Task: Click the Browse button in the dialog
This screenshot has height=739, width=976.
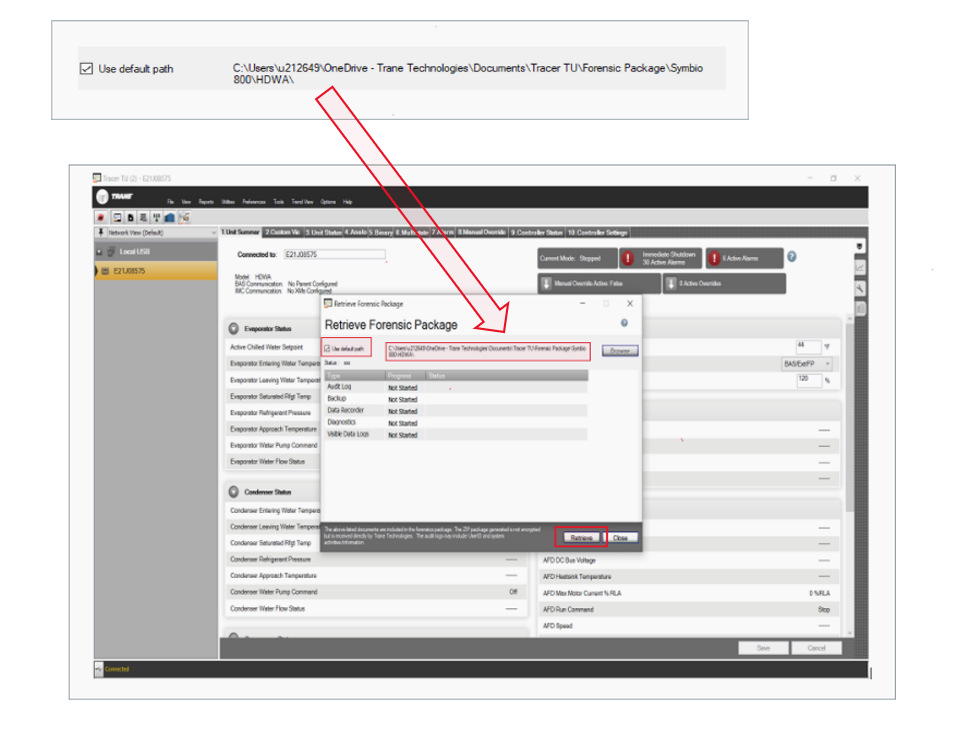Action: (620, 351)
